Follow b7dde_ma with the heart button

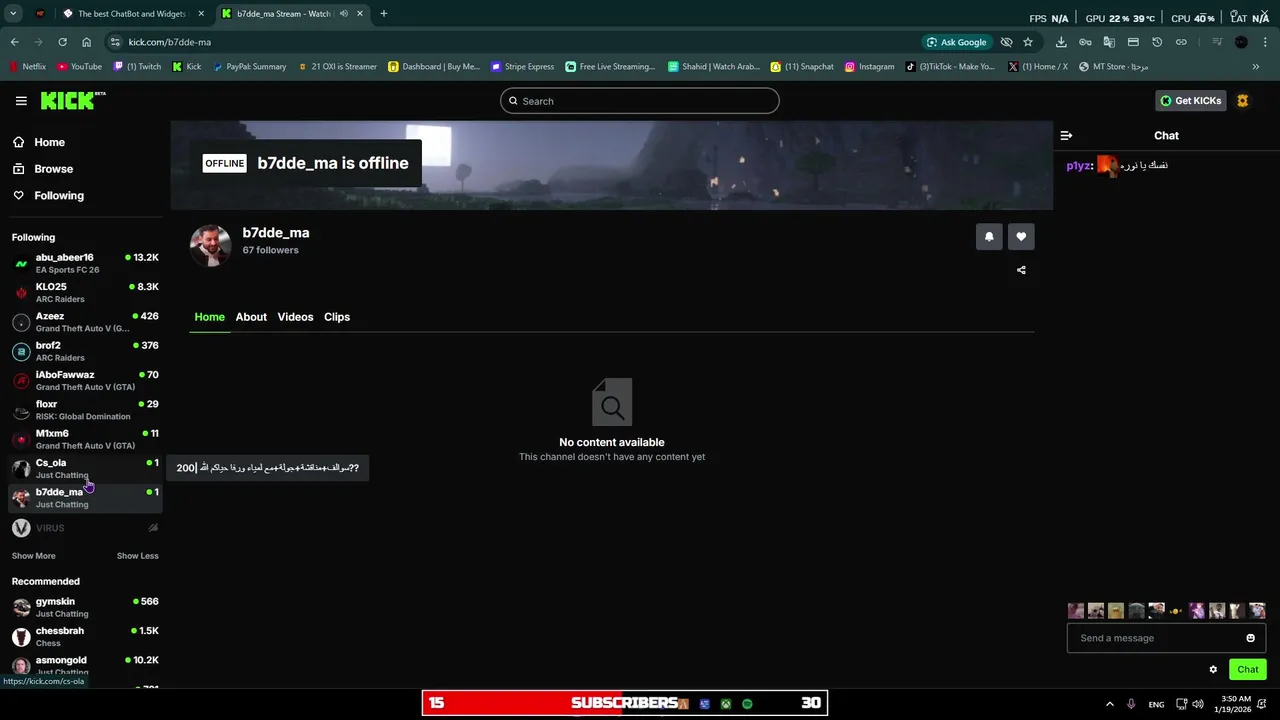pos(1021,237)
